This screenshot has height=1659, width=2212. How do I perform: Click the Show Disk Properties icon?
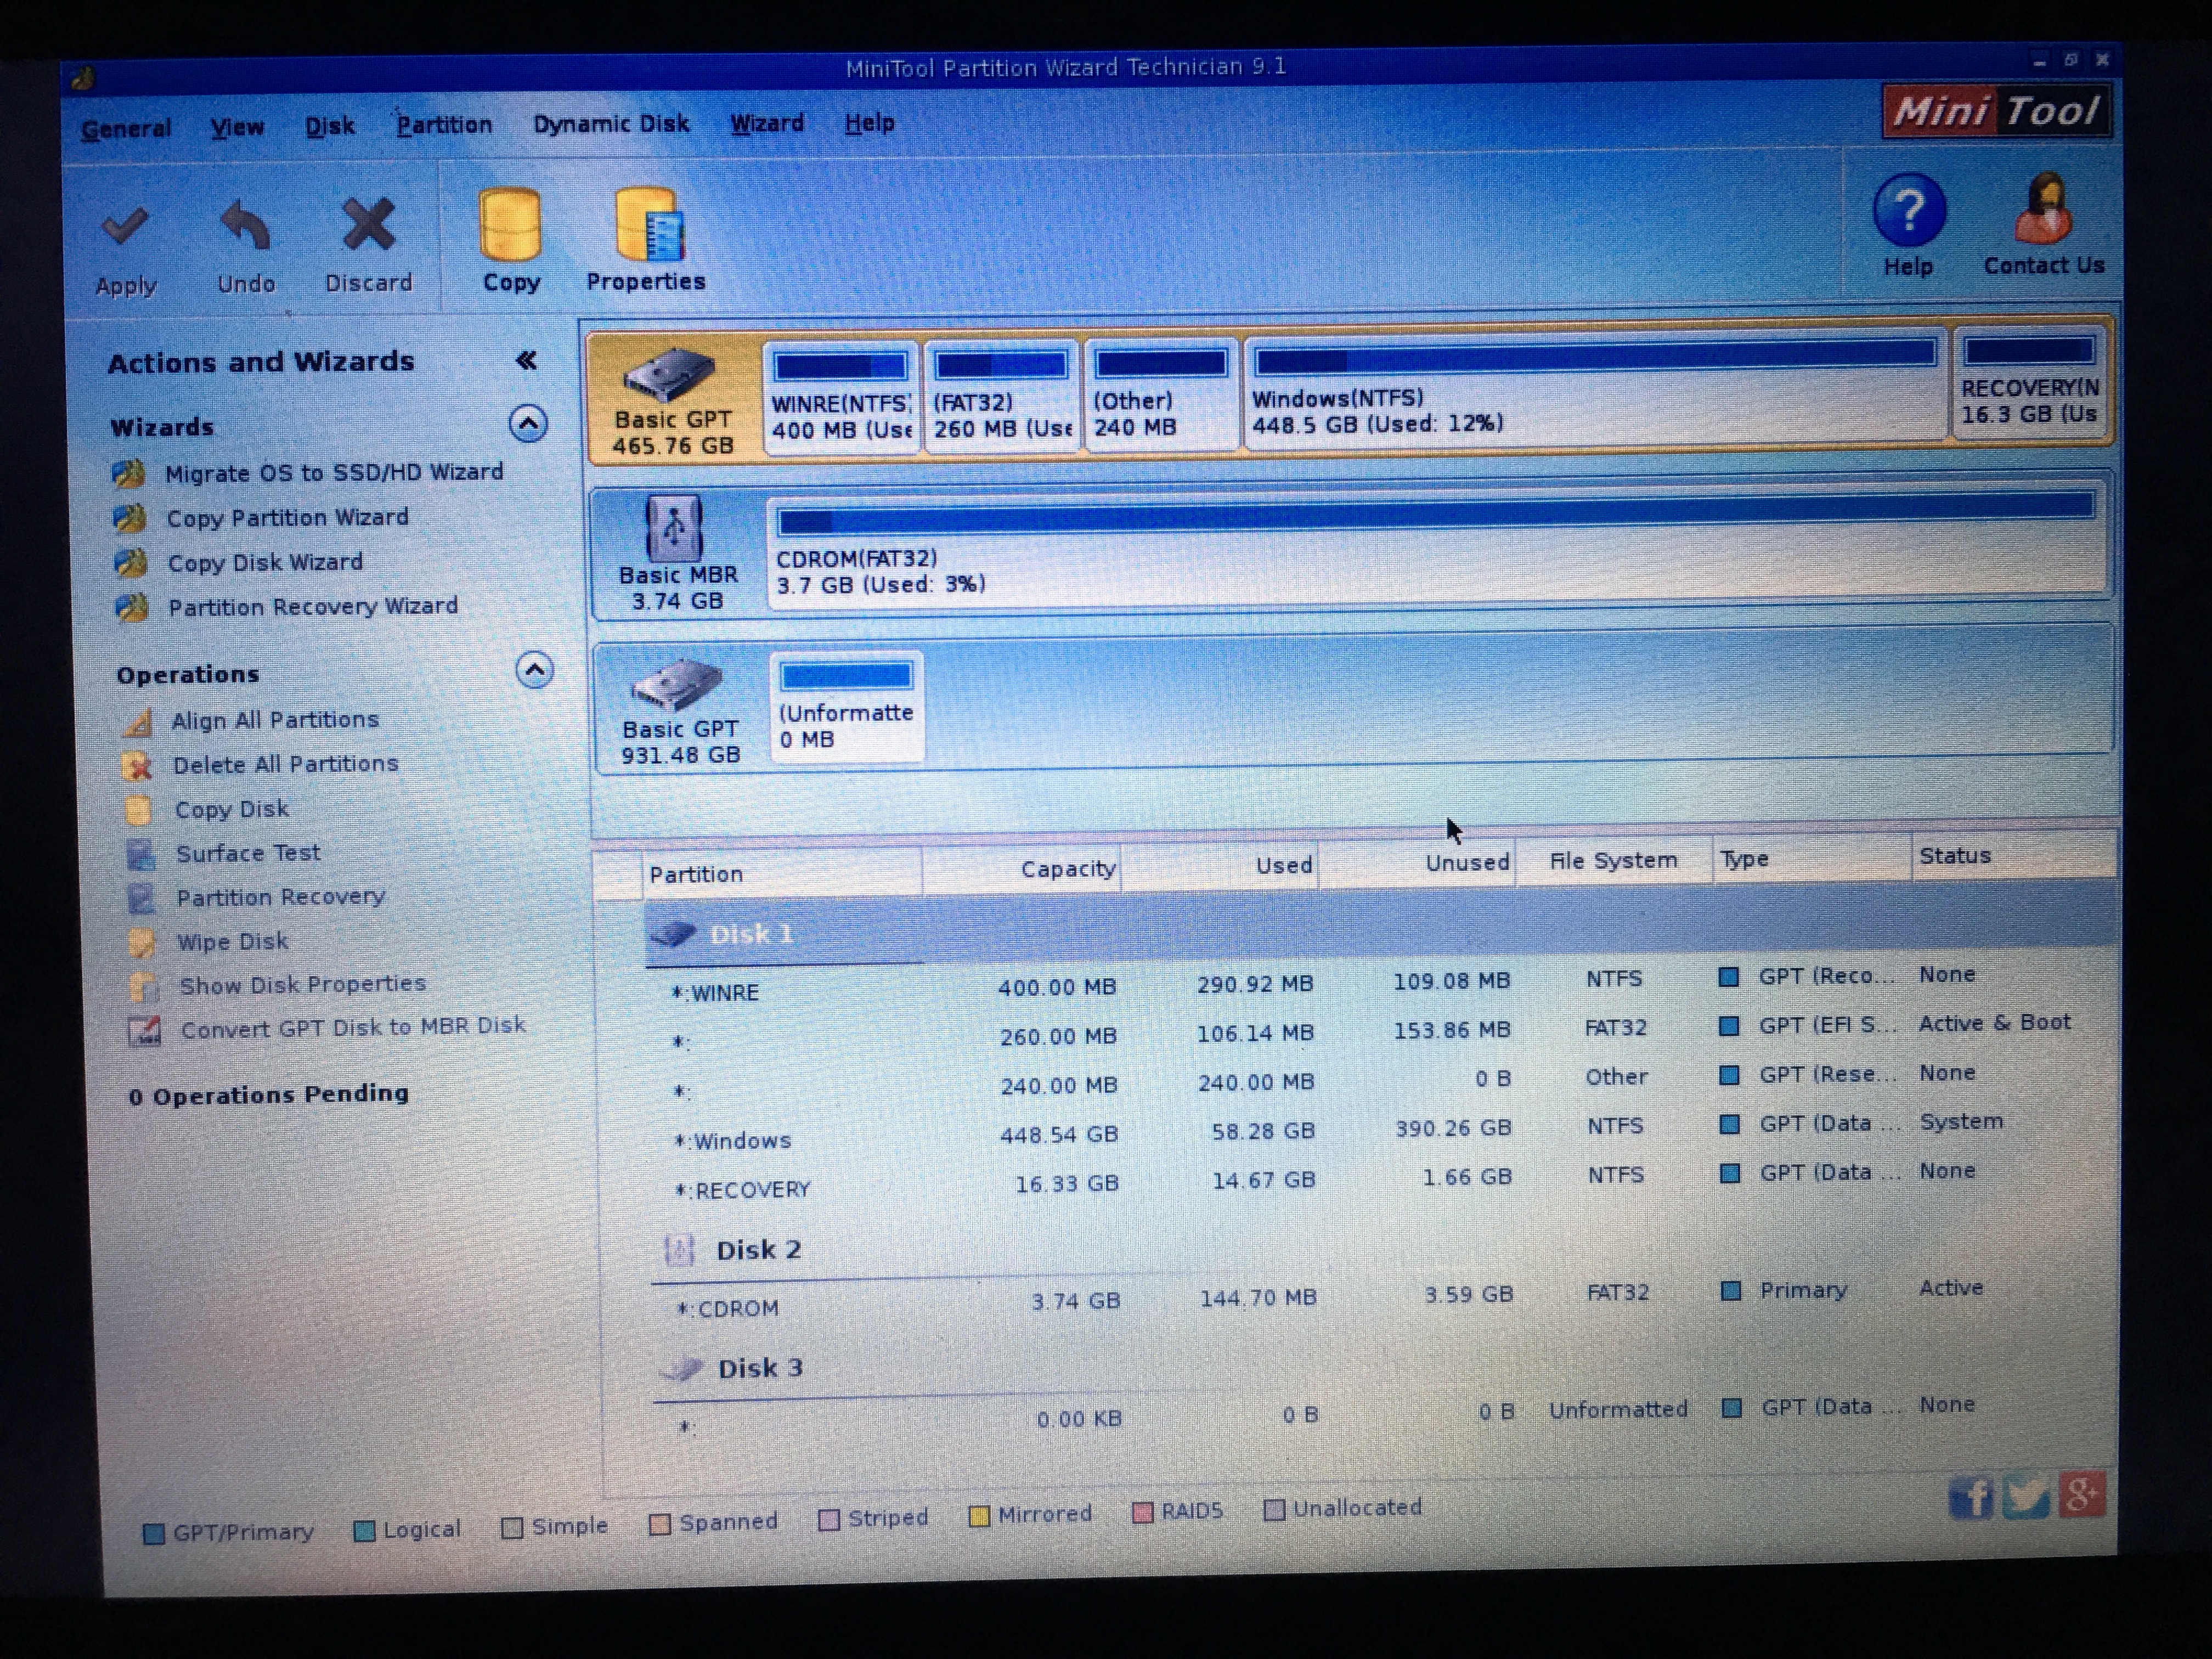(144, 987)
